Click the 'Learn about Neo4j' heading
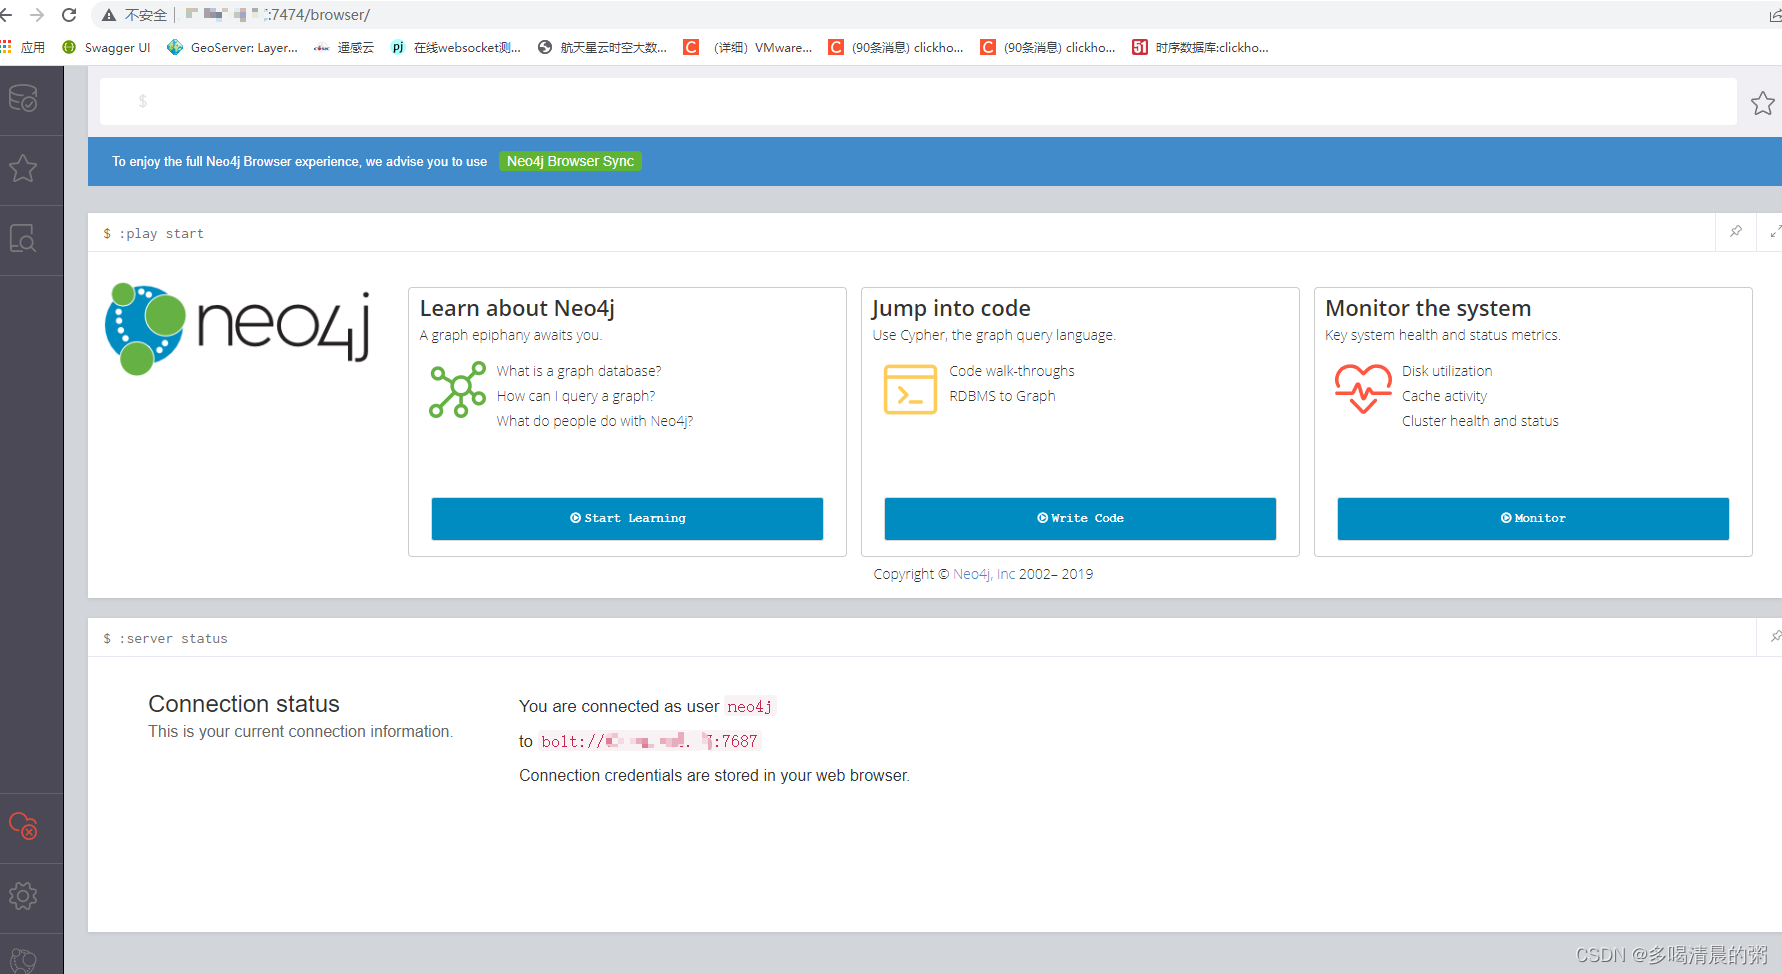This screenshot has width=1782, height=974. [517, 308]
